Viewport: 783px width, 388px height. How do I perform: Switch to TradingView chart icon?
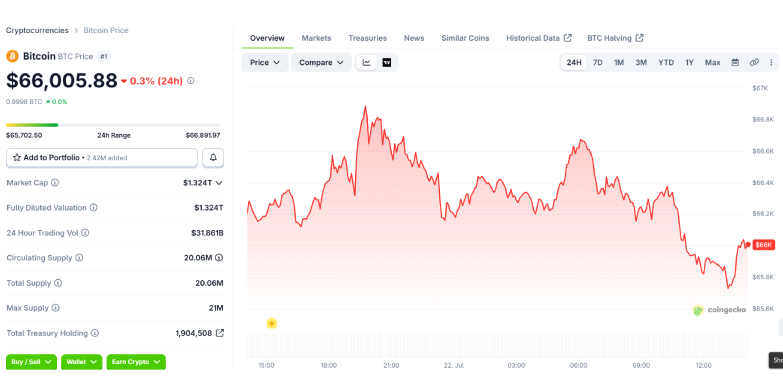(387, 62)
